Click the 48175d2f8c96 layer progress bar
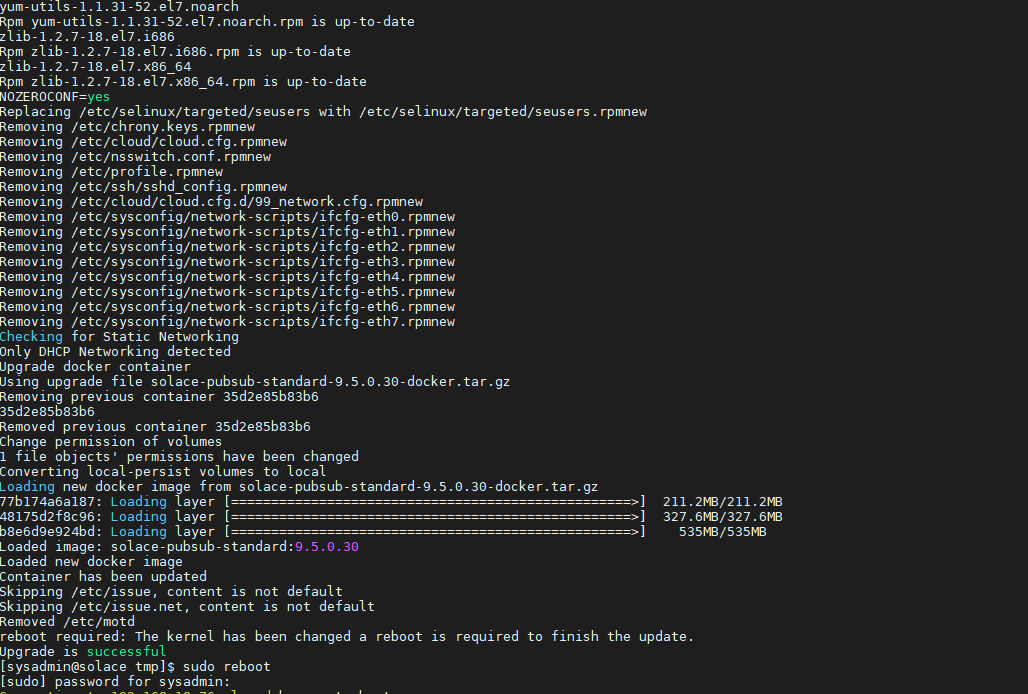Image resolution: width=1028 pixels, height=694 pixels. 434,516
